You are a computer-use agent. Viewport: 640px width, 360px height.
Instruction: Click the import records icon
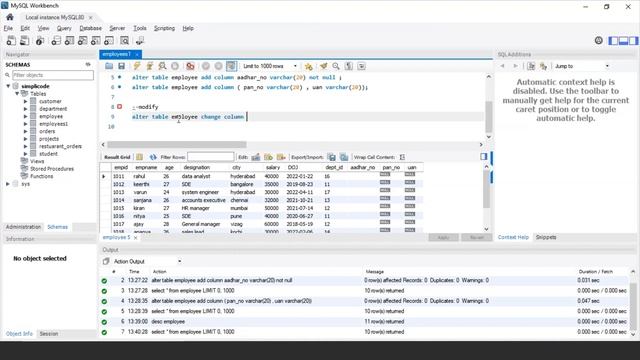pos(344,157)
